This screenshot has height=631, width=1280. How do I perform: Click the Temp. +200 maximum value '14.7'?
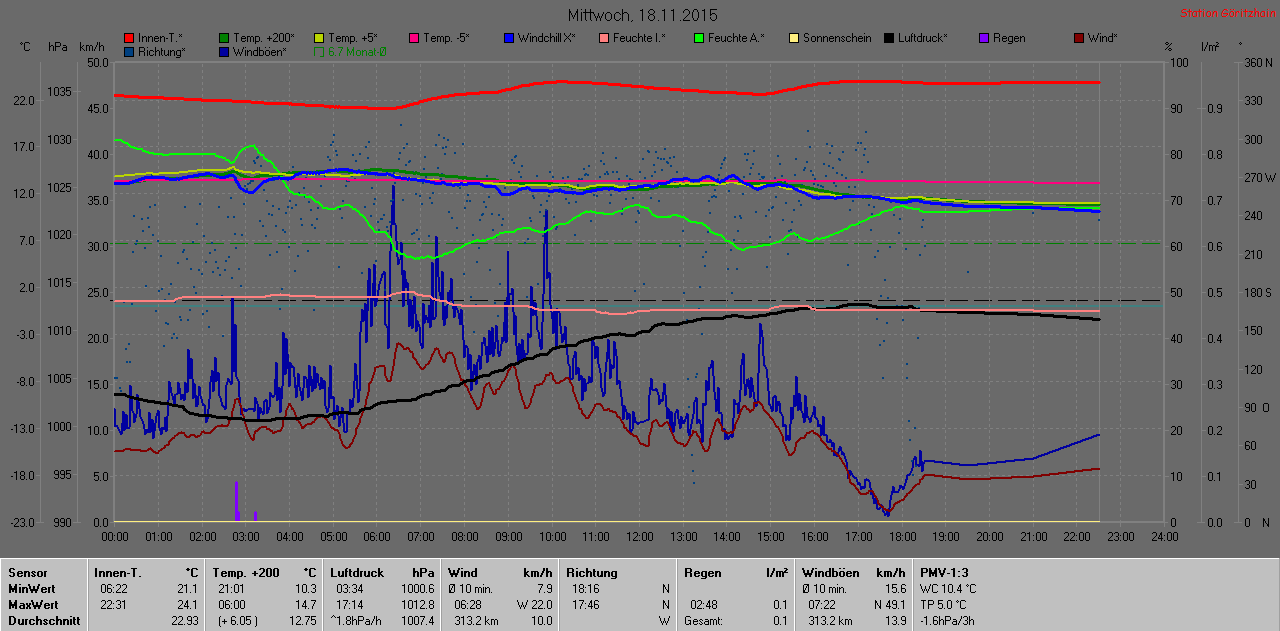[305, 605]
